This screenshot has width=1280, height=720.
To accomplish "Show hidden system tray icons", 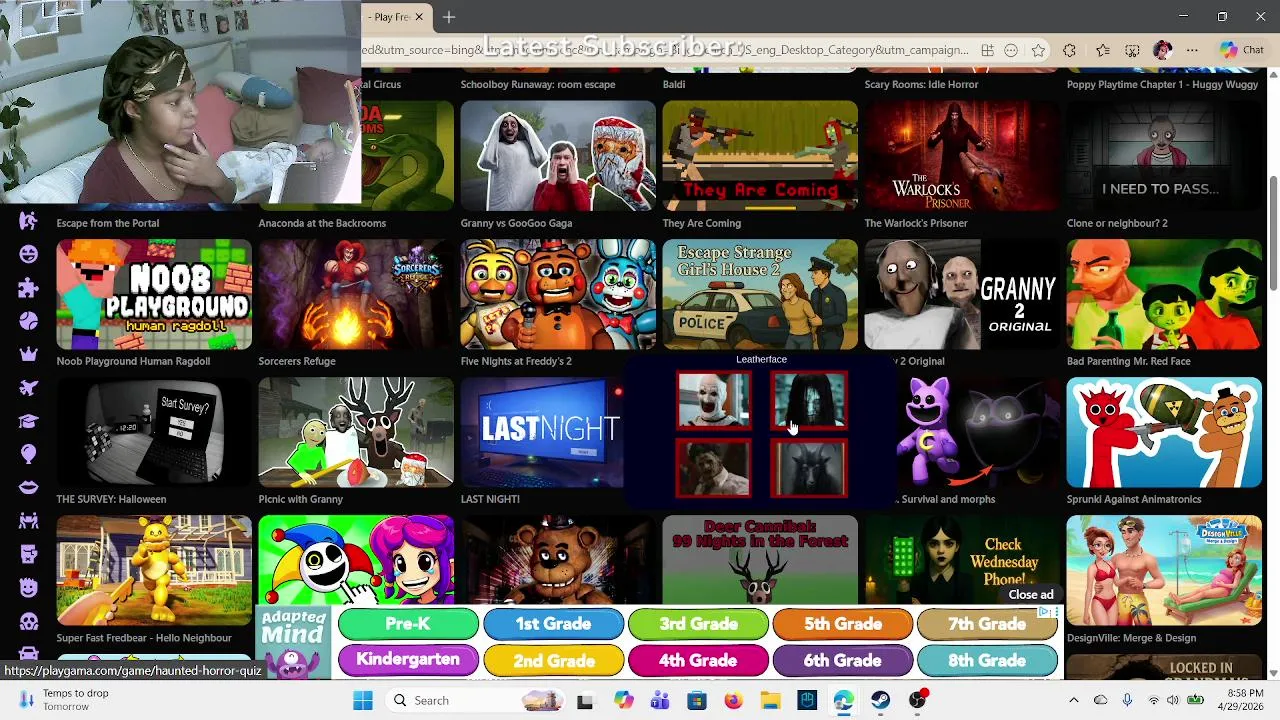I will (1074, 700).
